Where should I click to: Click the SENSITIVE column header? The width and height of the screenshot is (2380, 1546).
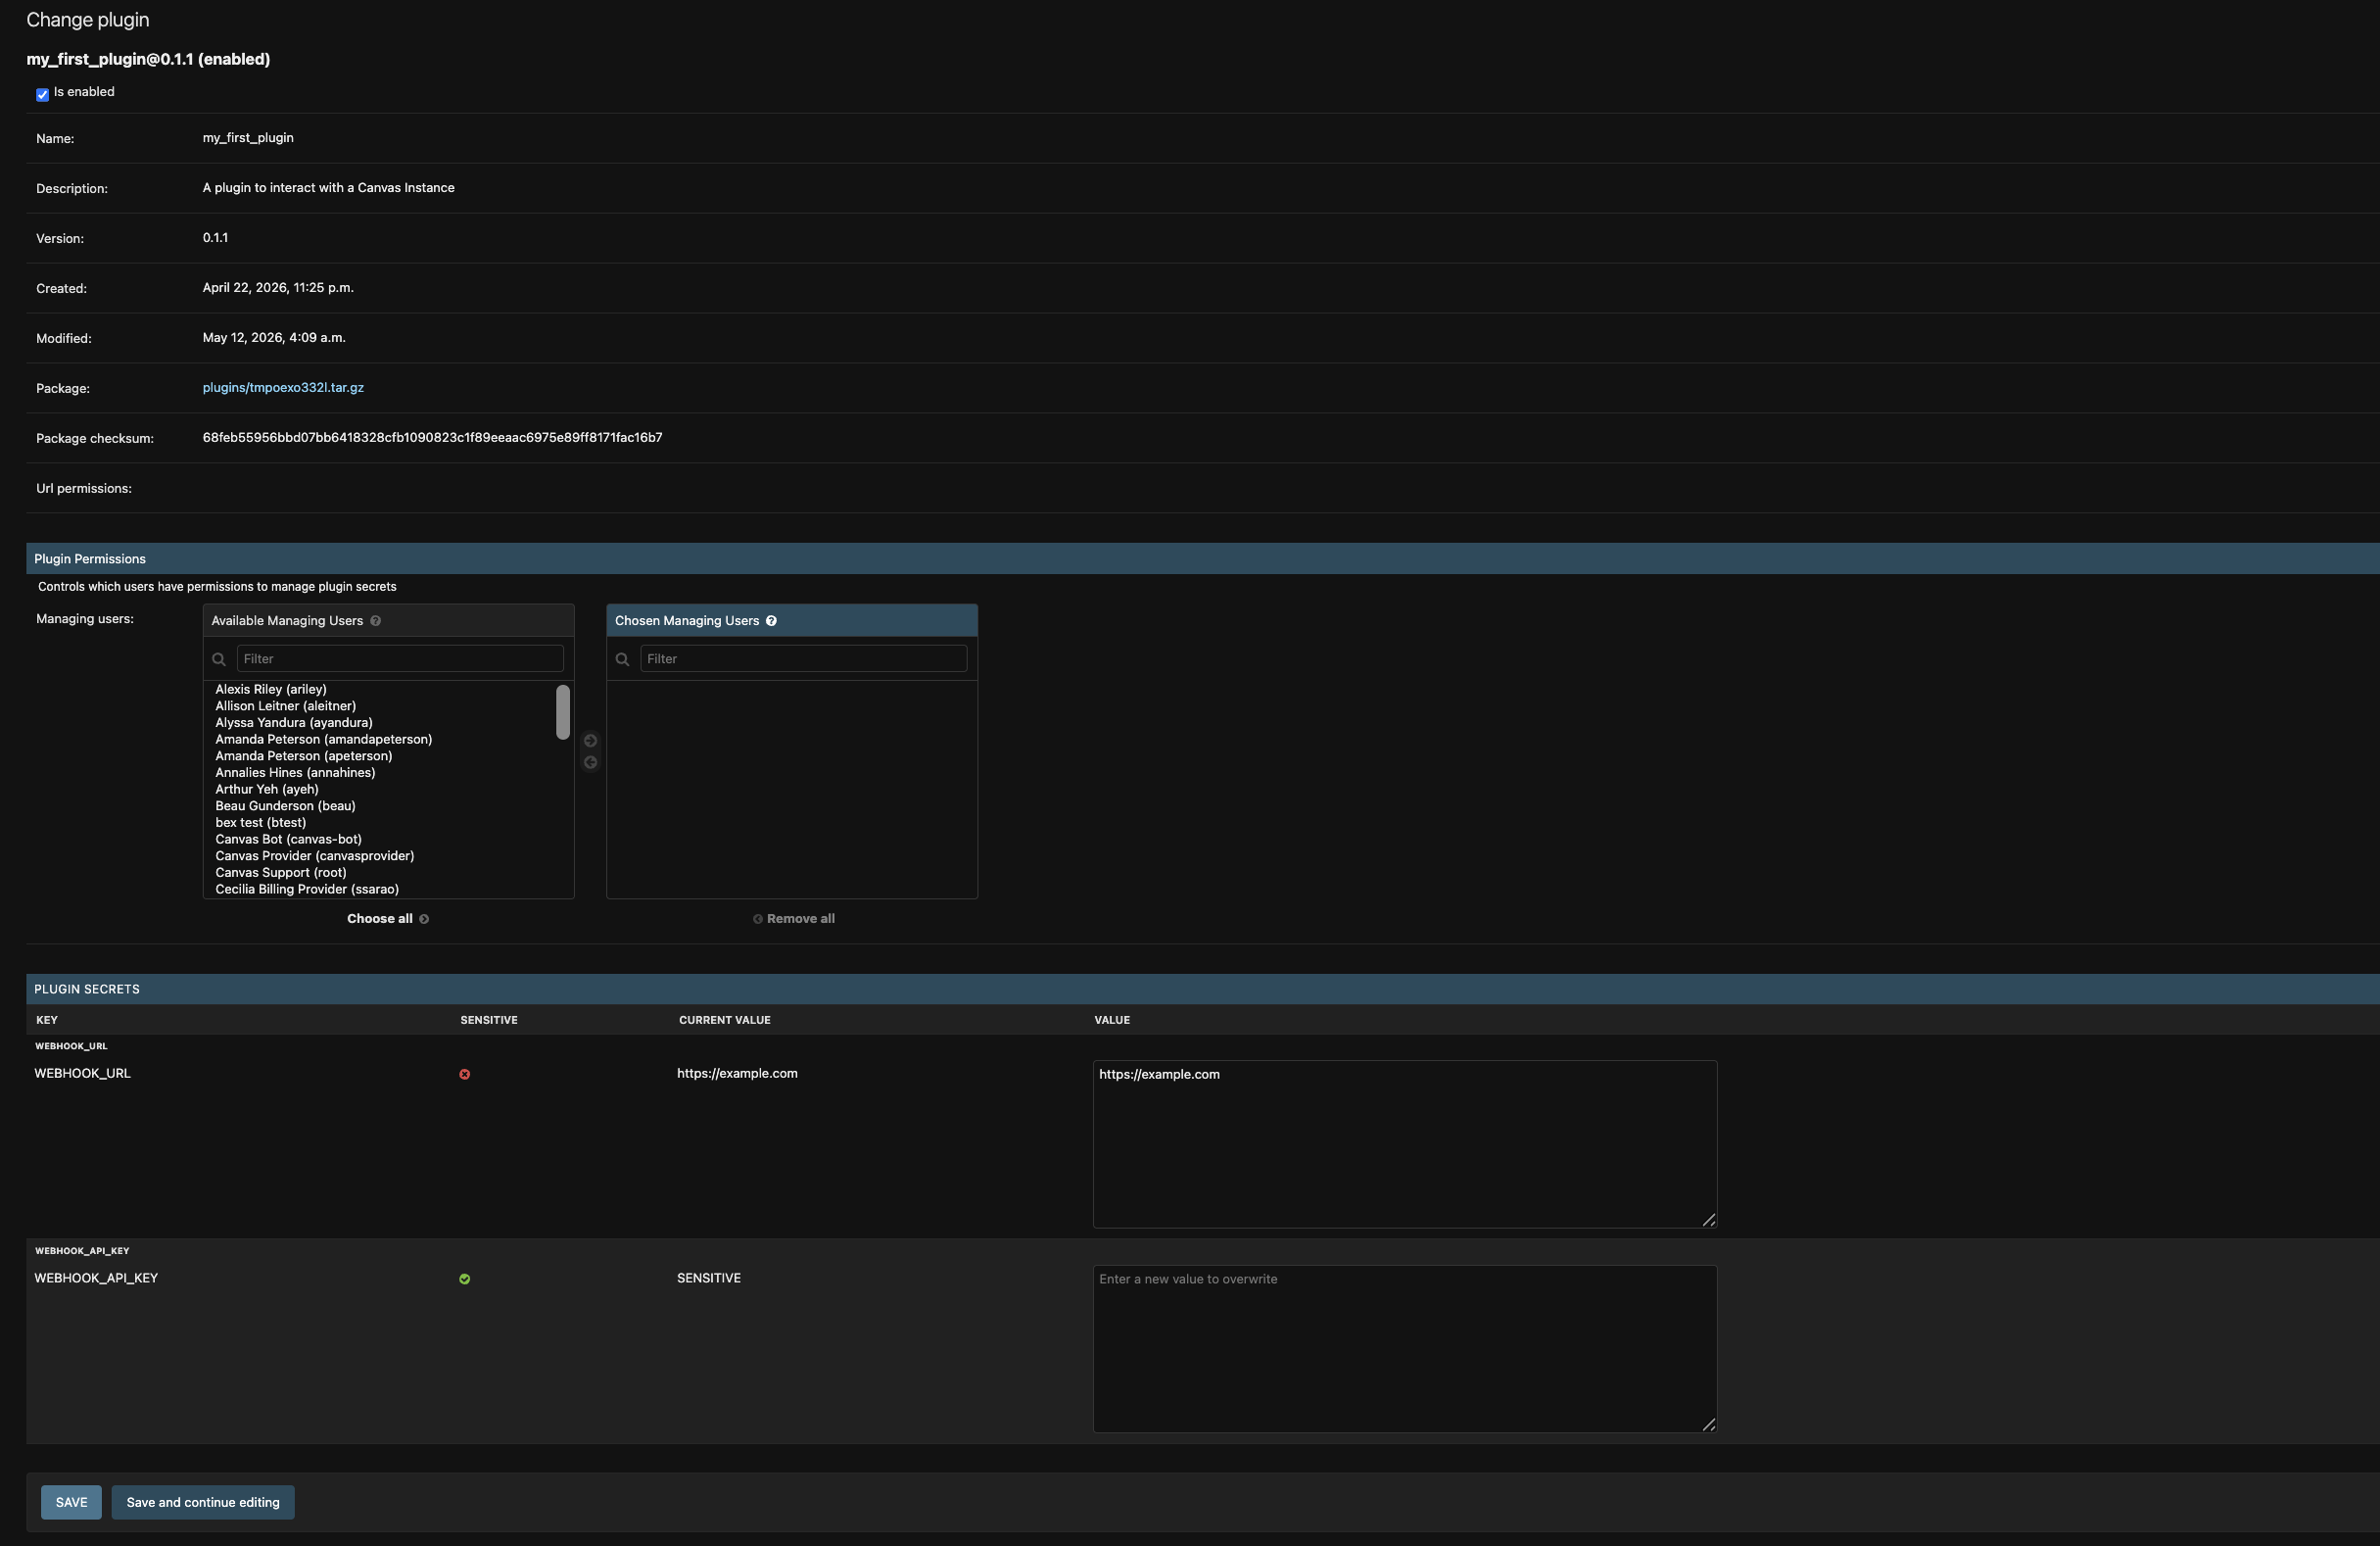[489, 1020]
